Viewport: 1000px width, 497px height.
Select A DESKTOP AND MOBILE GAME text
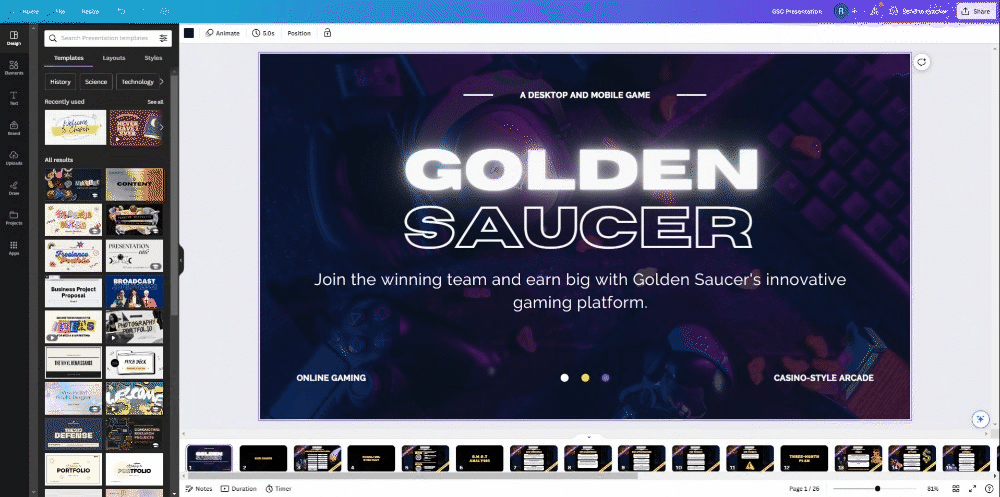[585, 95]
